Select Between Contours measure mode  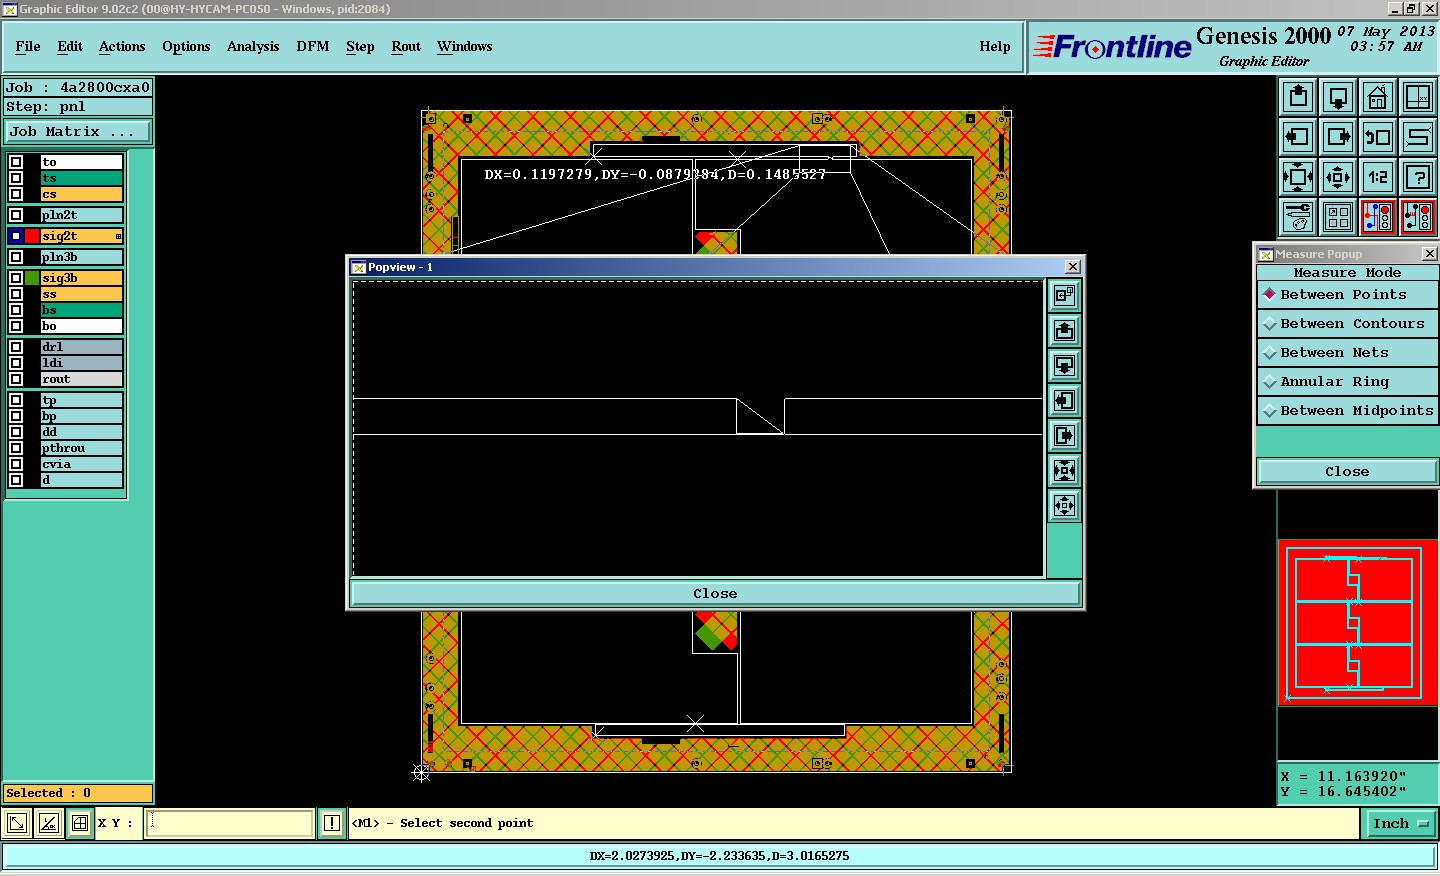1347,324
